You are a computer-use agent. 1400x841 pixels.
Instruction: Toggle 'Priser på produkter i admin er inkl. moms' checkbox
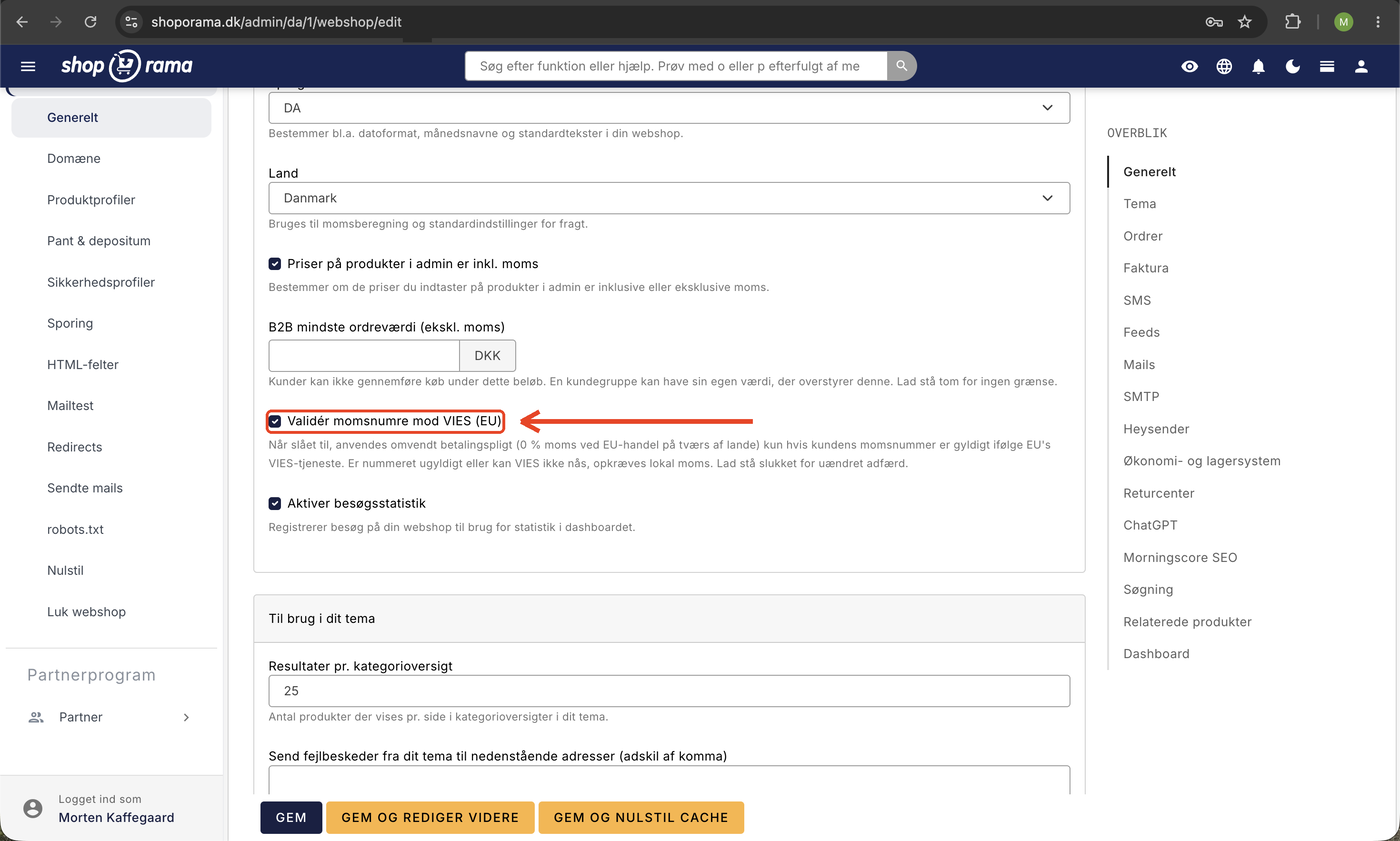tap(275, 264)
